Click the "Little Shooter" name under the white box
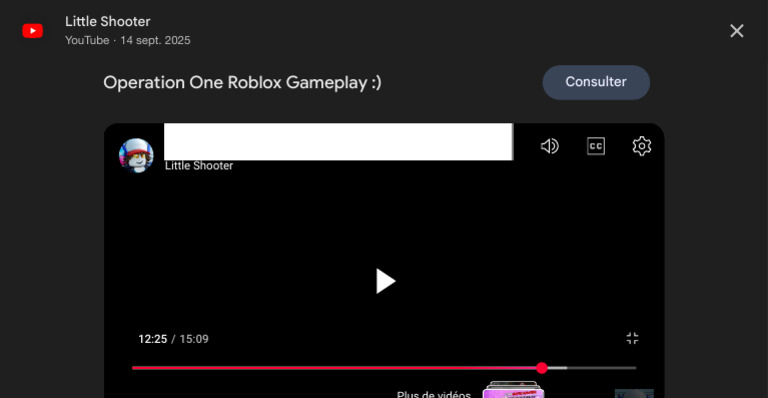The height and width of the screenshot is (398, 768). [x=199, y=166]
